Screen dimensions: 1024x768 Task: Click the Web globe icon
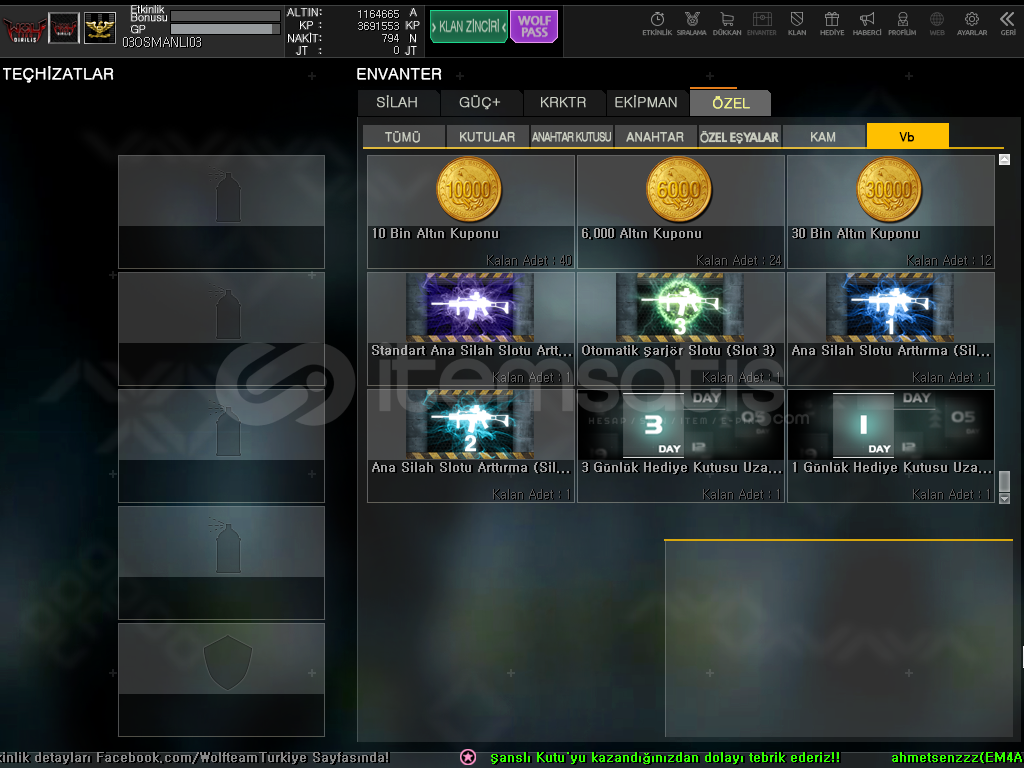(937, 24)
